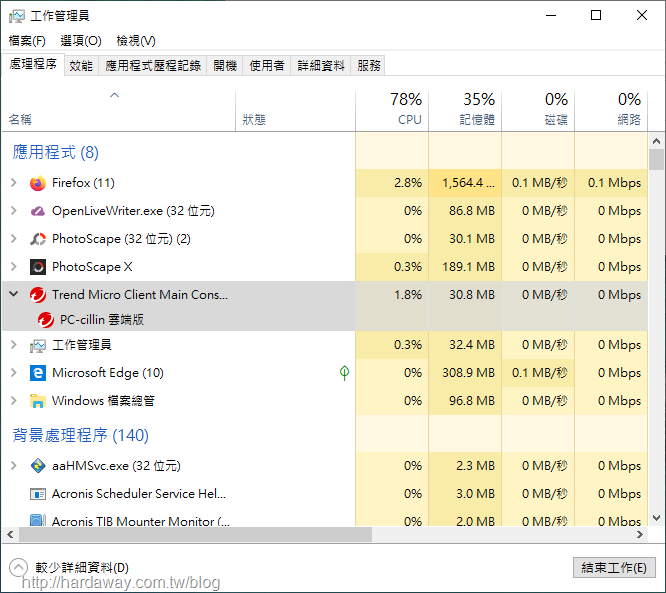Viewport: 666px width, 593px height.
Task: Click the Firefox app icon
Action: [38, 183]
